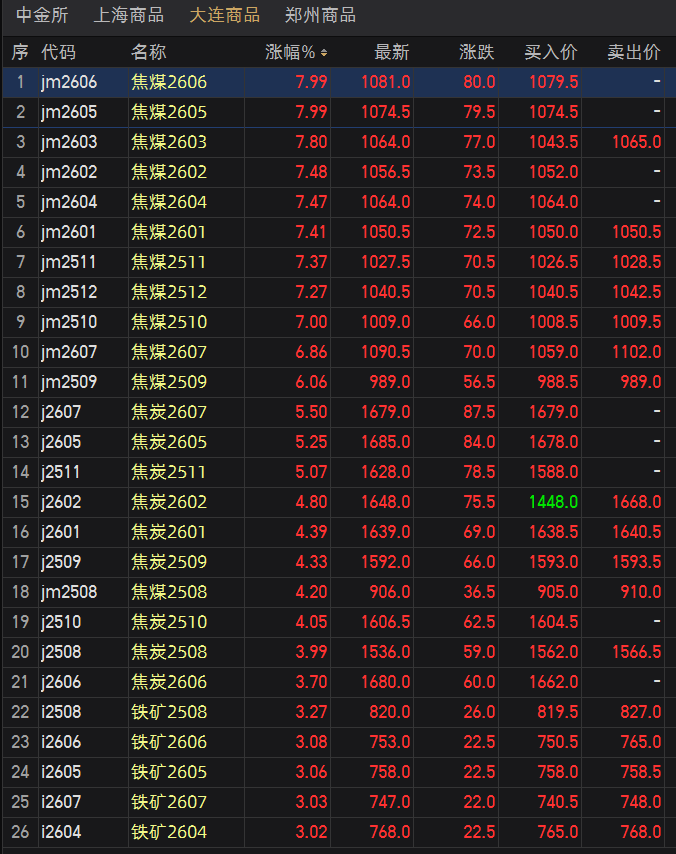The height and width of the screenshot is (854, 676).
Task: Open the 铁矿2508 contract name
Action: pyautogui.click(x=169, y=712)
